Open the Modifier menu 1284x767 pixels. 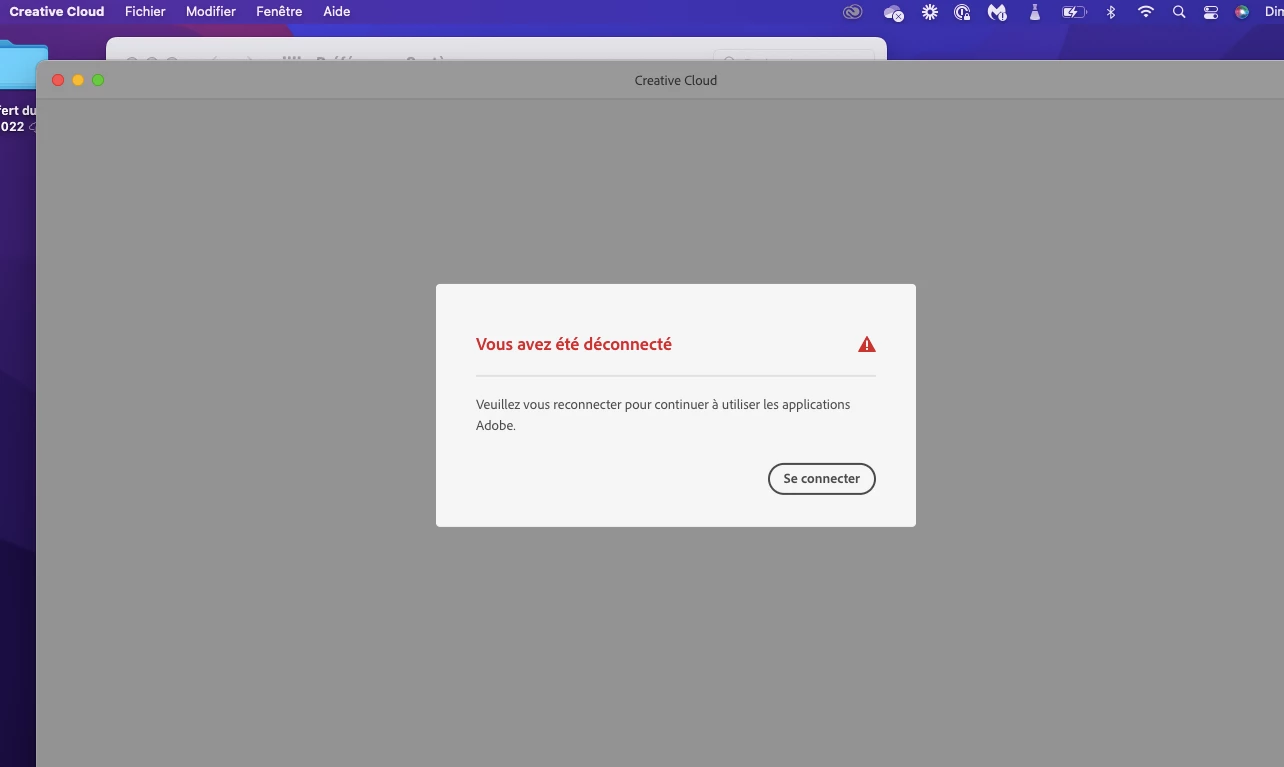(x=211, y=12)
